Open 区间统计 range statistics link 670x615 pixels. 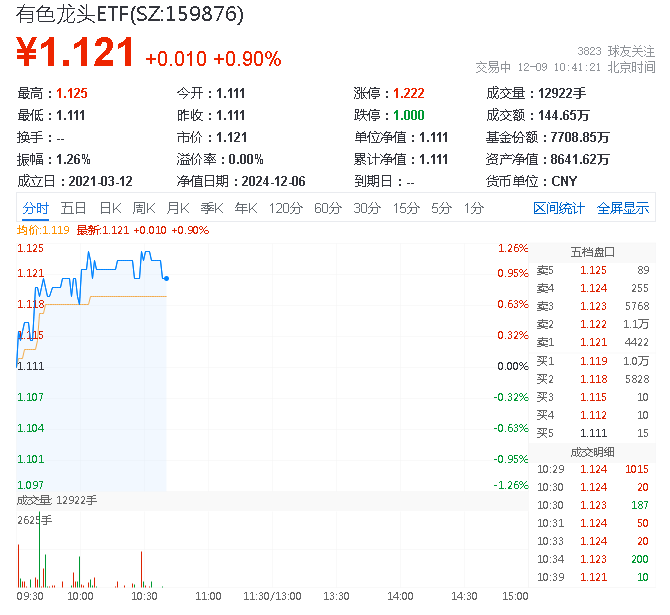(558, 208)
